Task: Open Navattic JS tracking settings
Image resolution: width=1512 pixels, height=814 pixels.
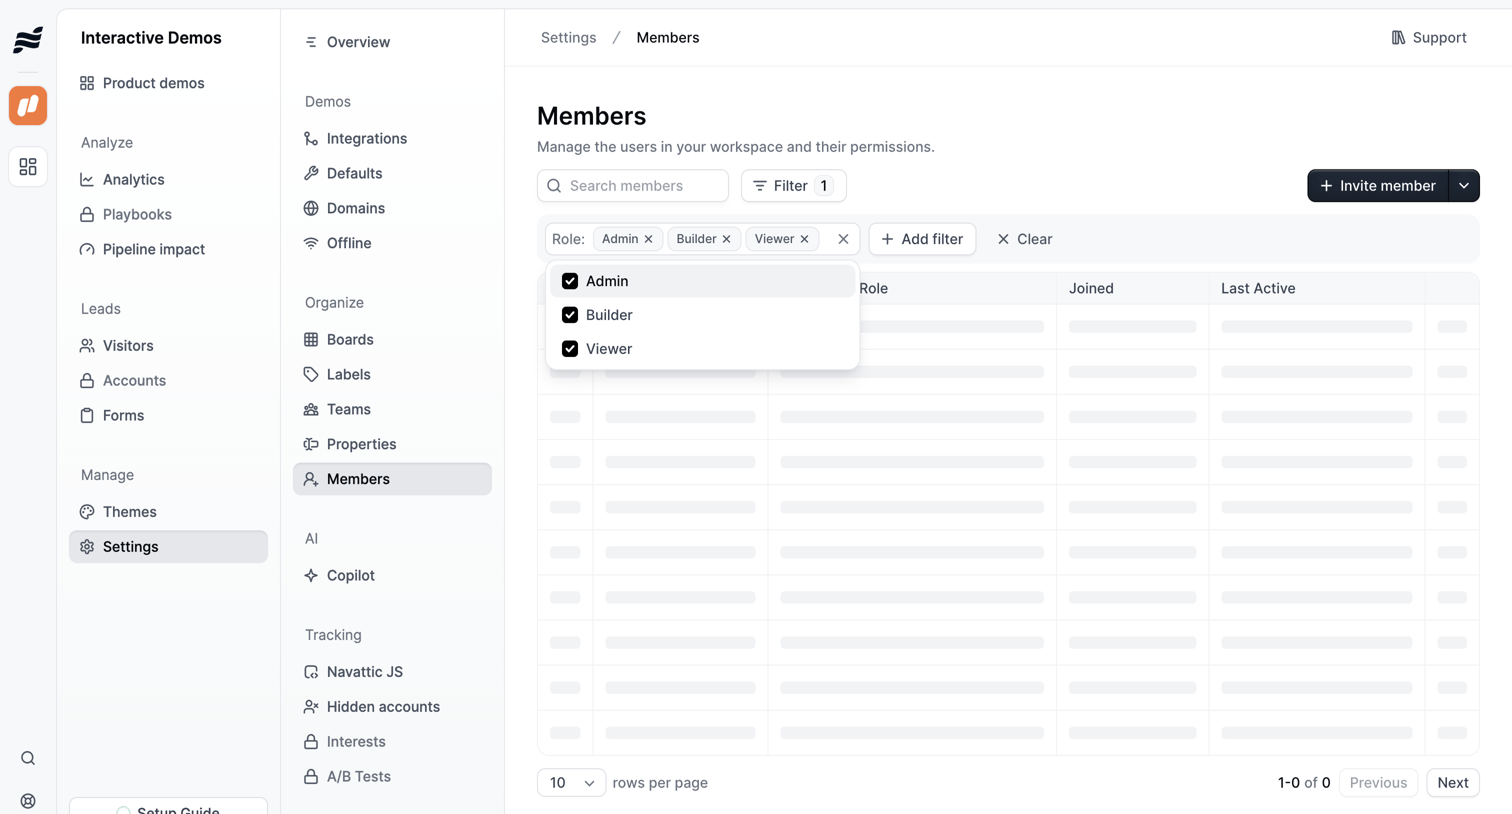Action: tap(392, 672)
